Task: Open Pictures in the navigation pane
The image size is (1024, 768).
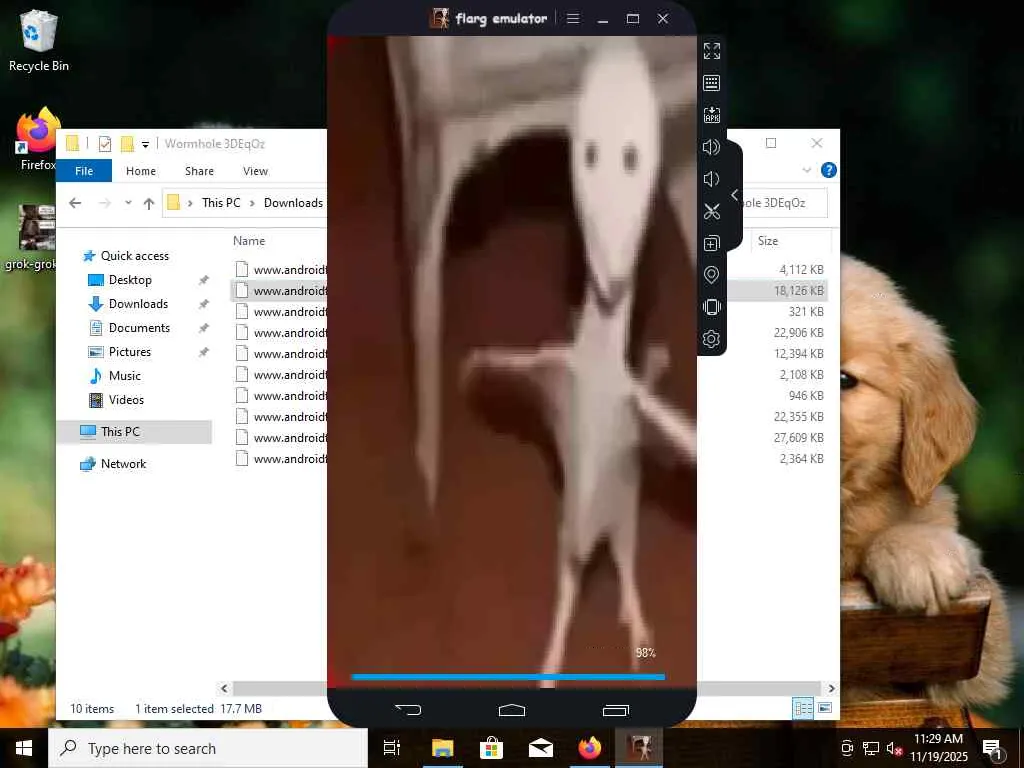Action: click(129, 352)
